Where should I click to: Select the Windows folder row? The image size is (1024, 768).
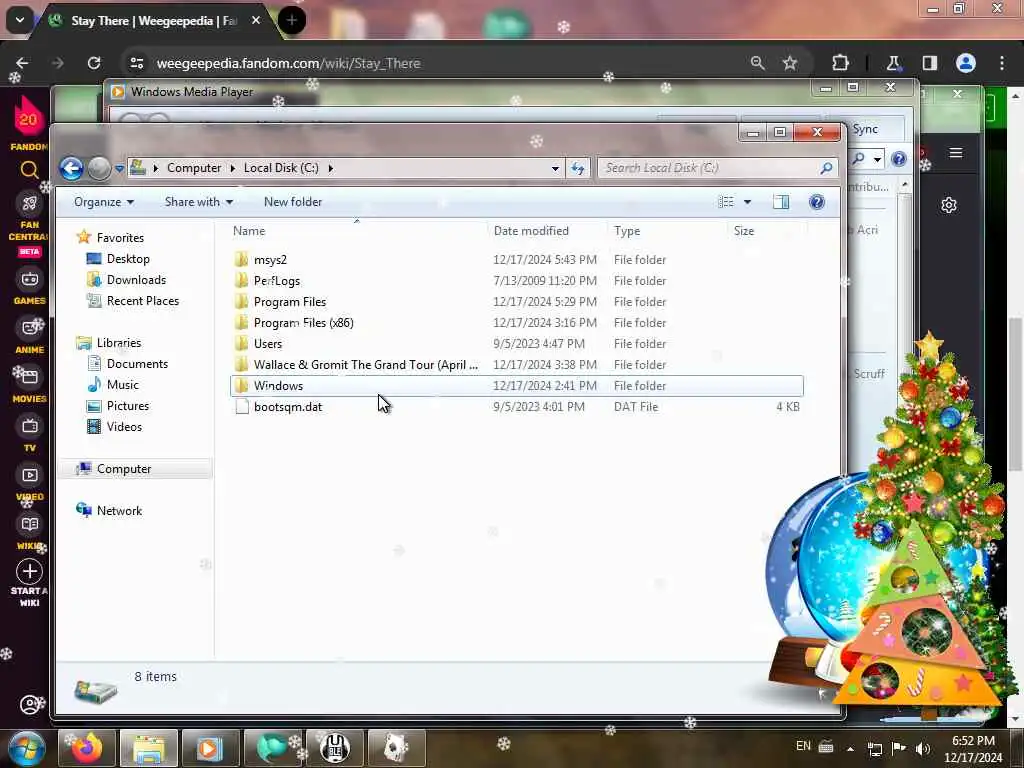517,386
